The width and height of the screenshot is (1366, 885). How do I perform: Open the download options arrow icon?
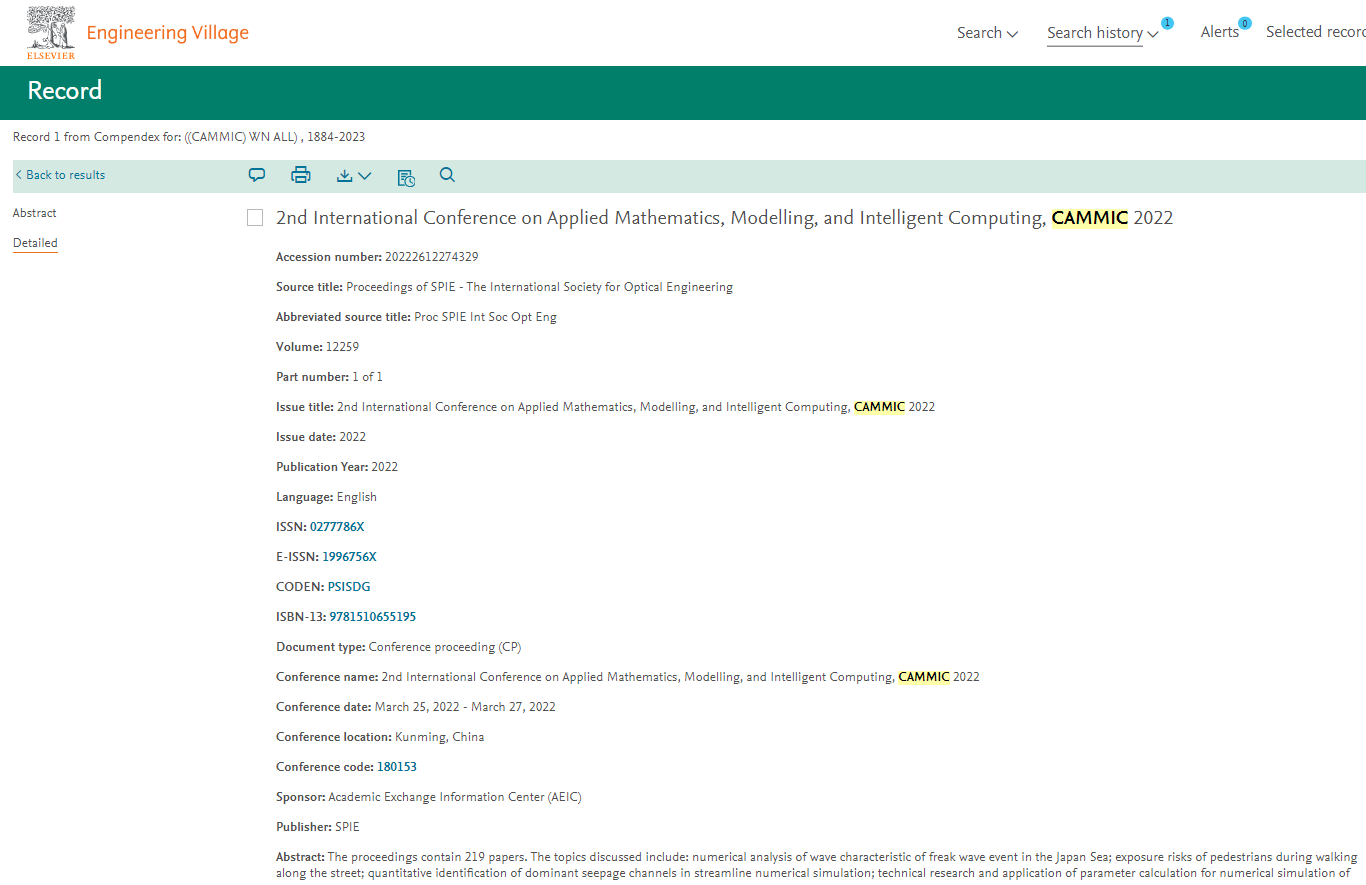click(x=354, y=176)
